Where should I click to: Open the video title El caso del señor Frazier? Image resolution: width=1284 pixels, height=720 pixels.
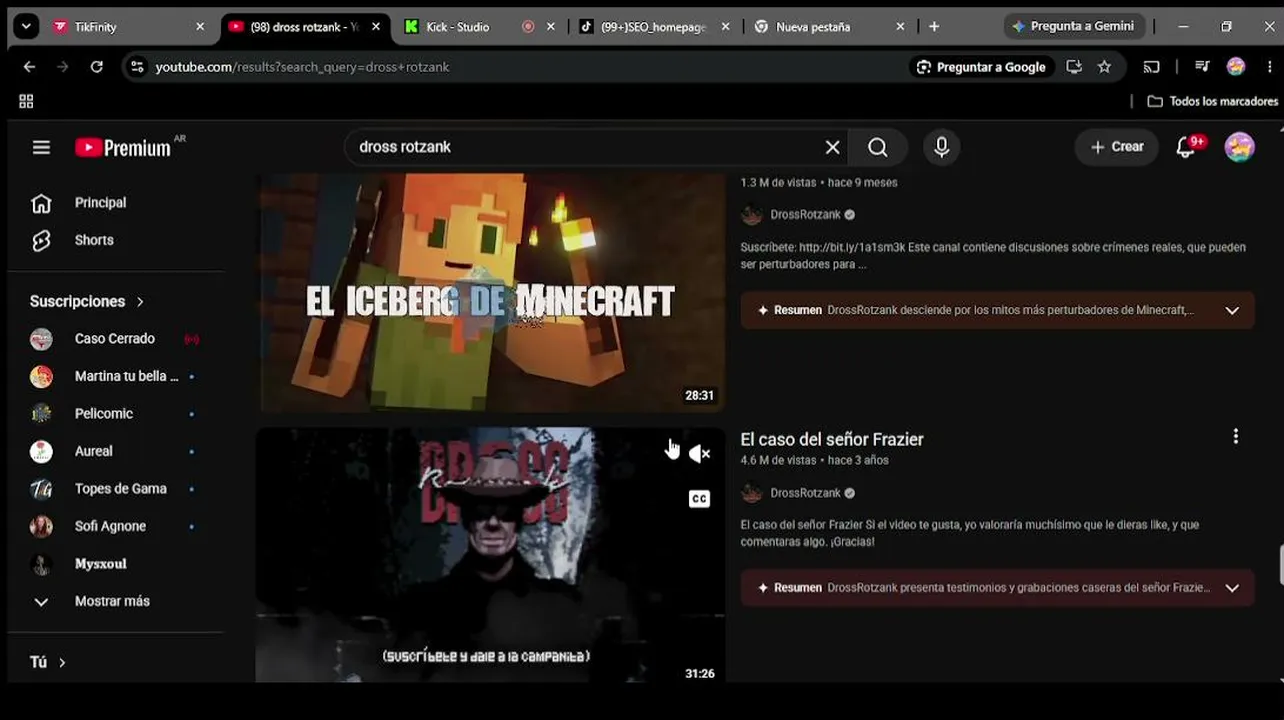[x=832, y=439]
